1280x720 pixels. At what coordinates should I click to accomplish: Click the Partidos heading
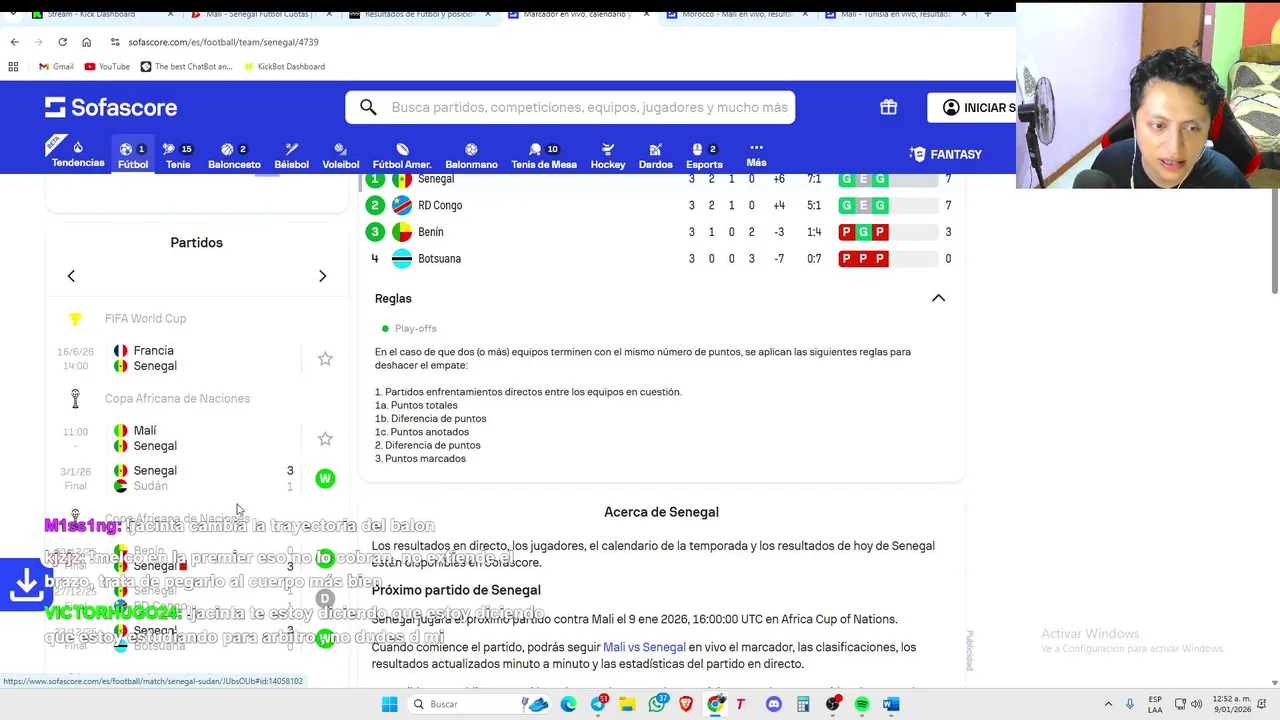[196, 242]
